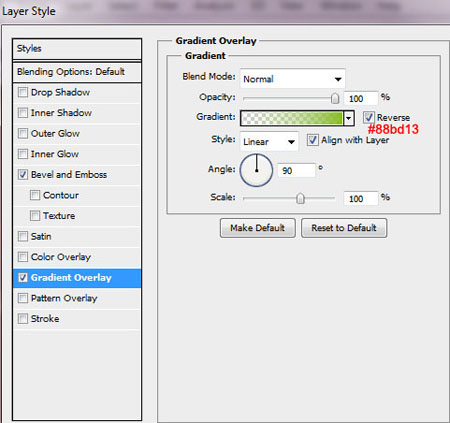This screenshot has height=423, width=450.
Task: Open the Blend Mode dropdown
Action: point(292,79)
